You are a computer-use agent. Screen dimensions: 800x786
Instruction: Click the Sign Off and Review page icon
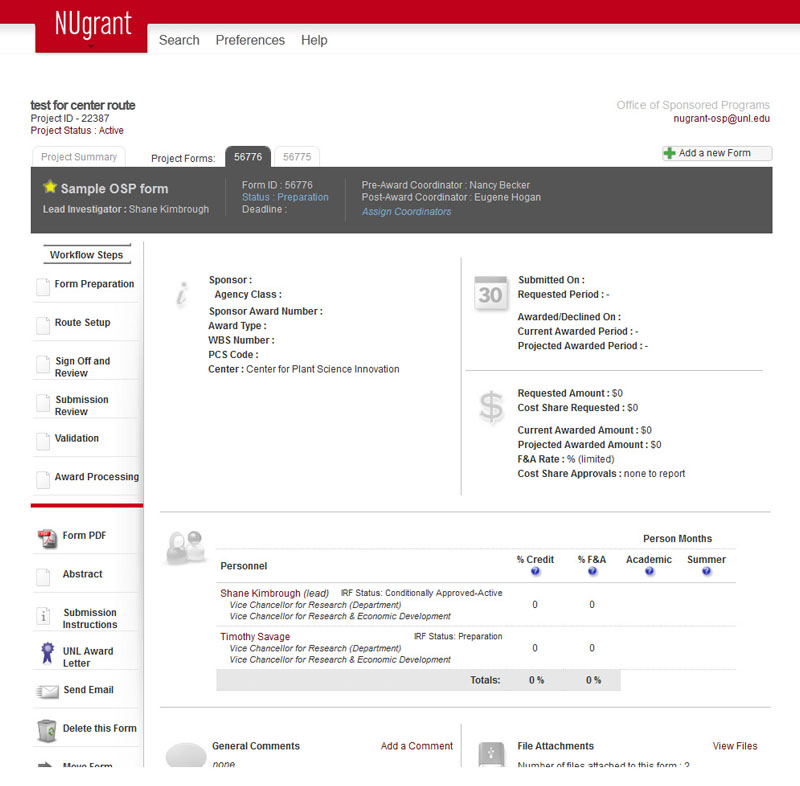pyautogui.click(x=43, y=364)
